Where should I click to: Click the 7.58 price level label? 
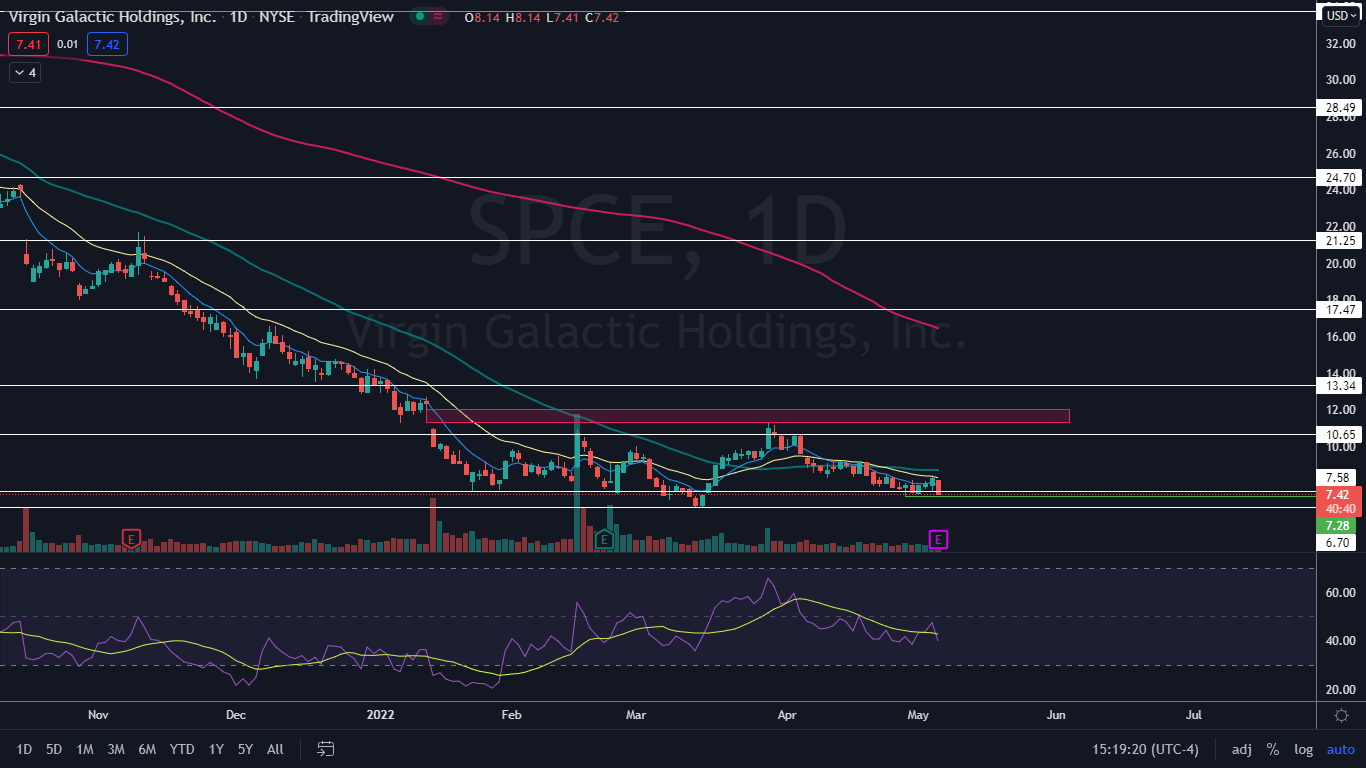click(1340, 477)
